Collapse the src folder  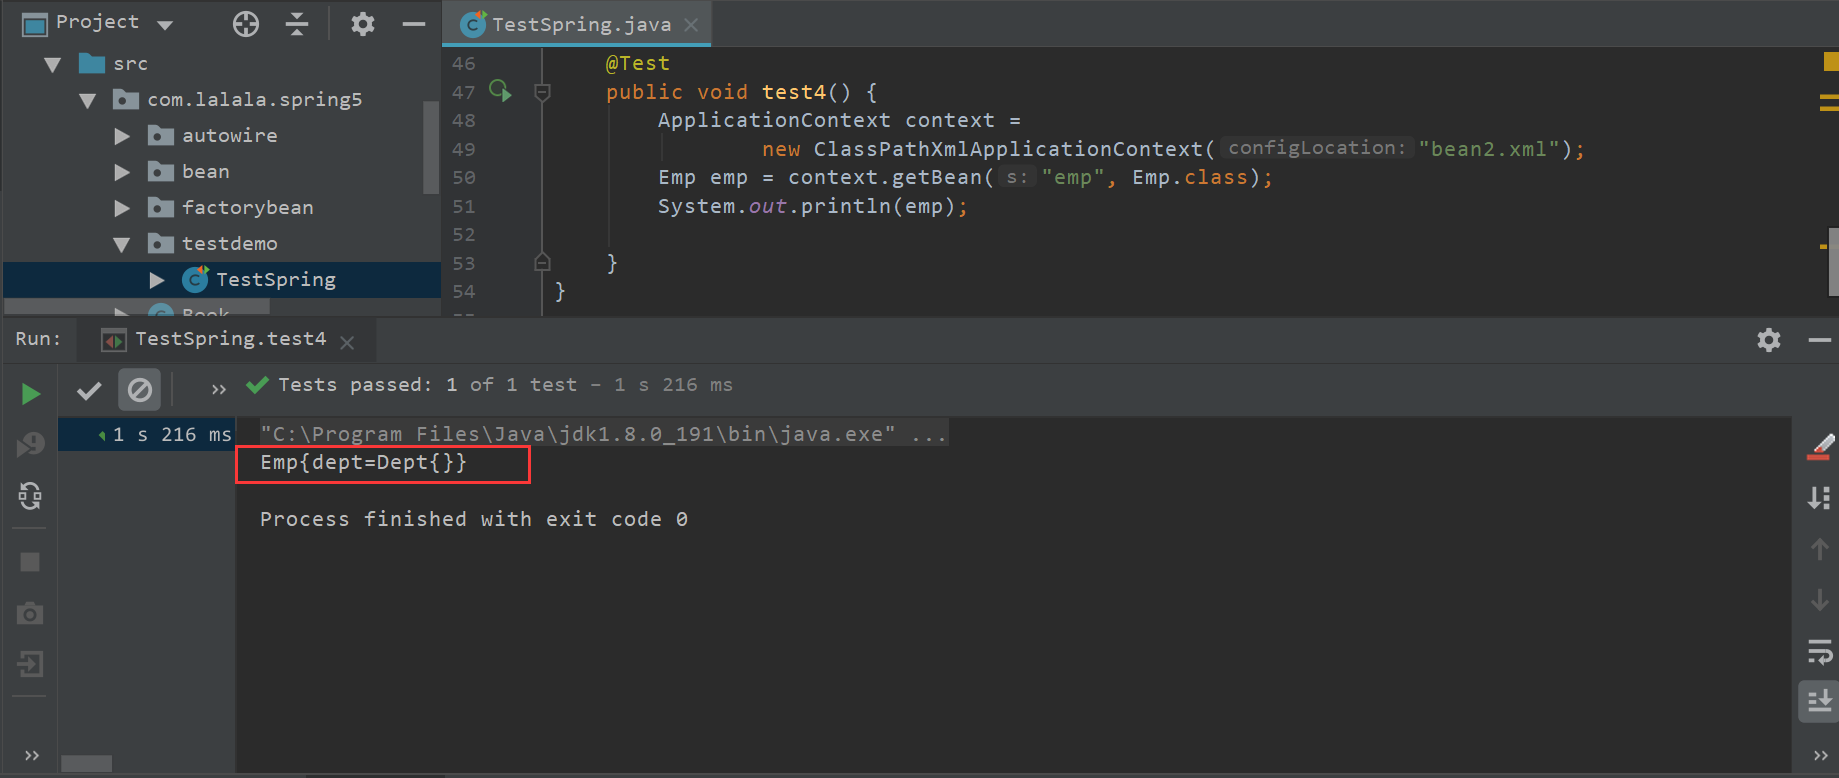[53, 64]
